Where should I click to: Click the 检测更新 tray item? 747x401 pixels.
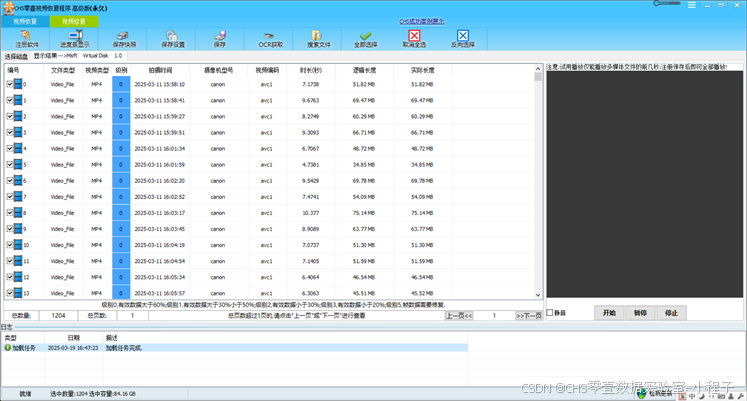[x=656, y=394]
